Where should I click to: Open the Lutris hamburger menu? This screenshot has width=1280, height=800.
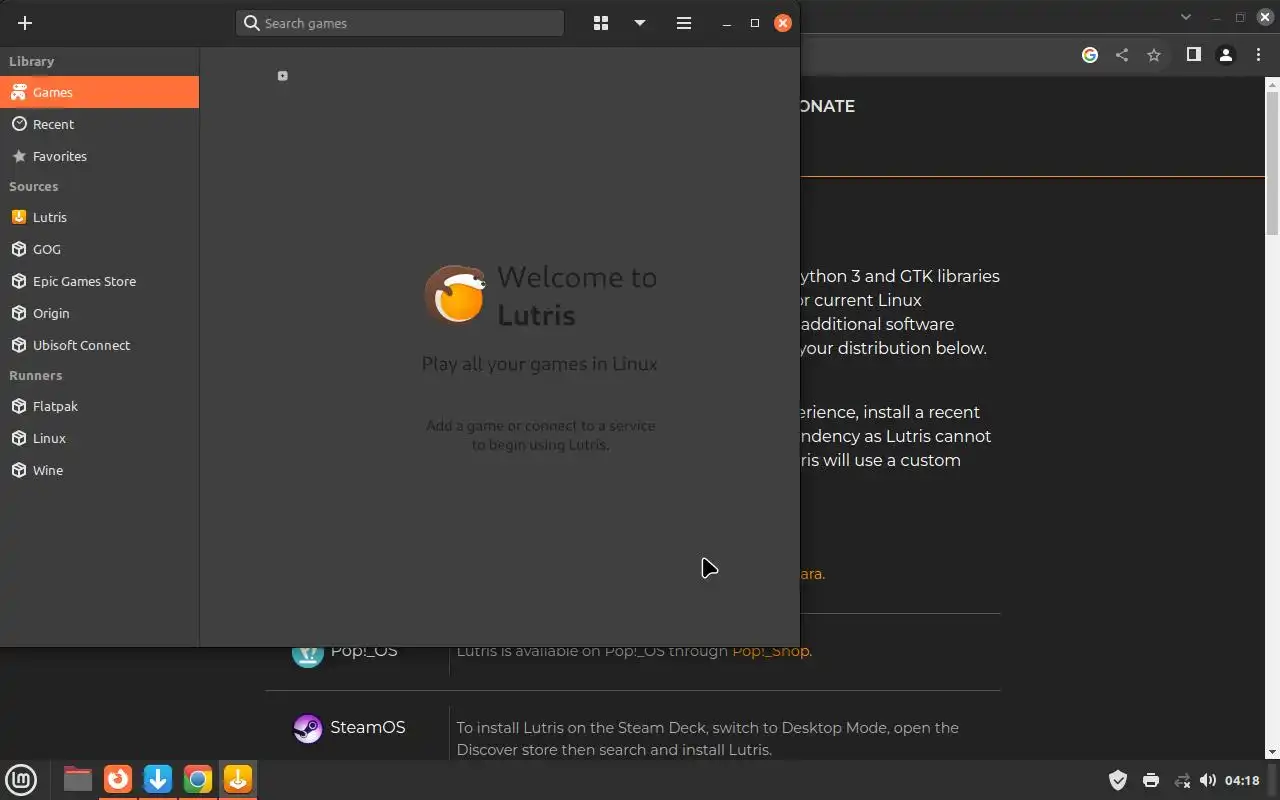pyautogui.click(x=684, y=23)
